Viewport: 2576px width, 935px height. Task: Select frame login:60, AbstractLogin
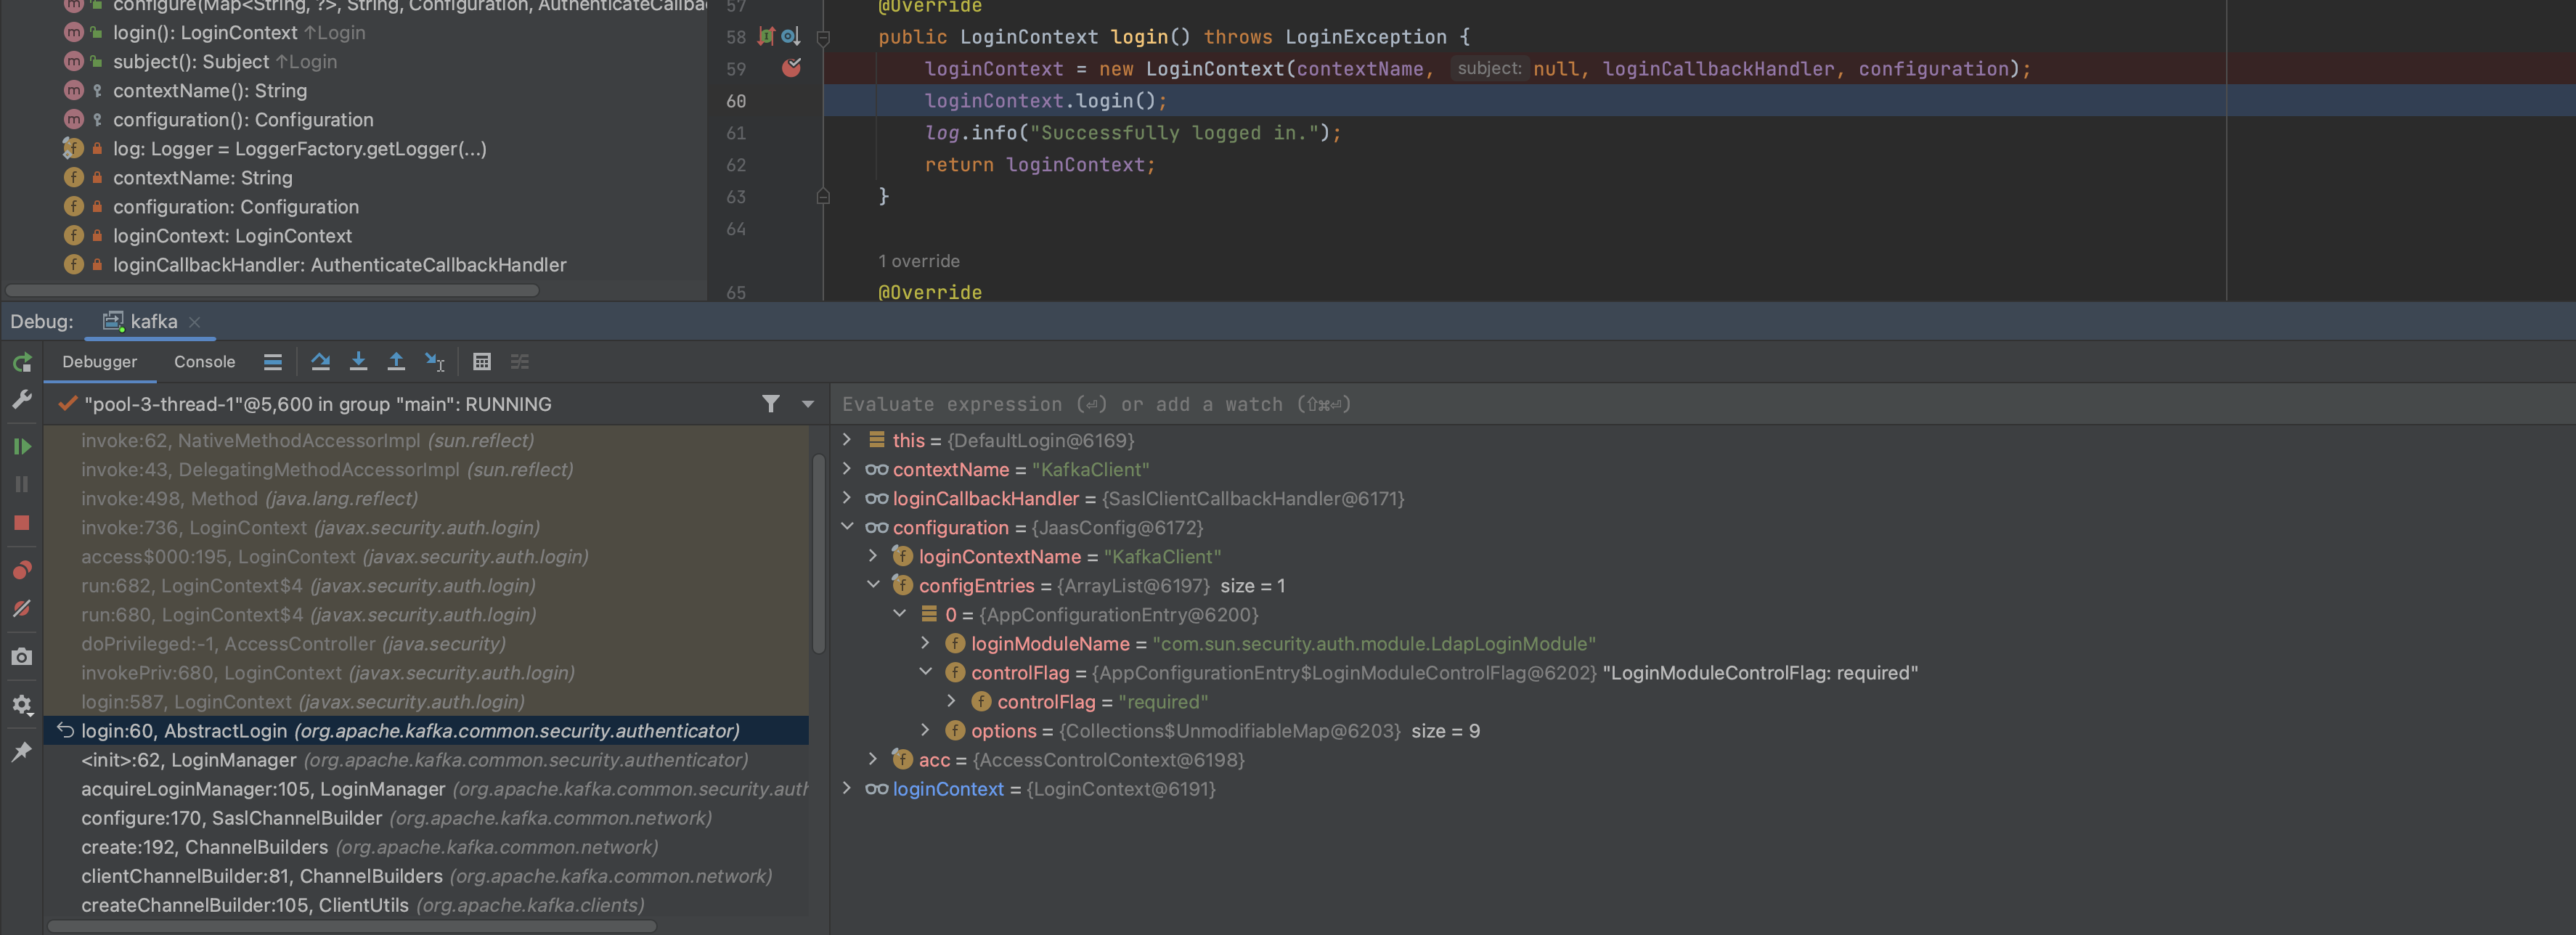(426, 731)
